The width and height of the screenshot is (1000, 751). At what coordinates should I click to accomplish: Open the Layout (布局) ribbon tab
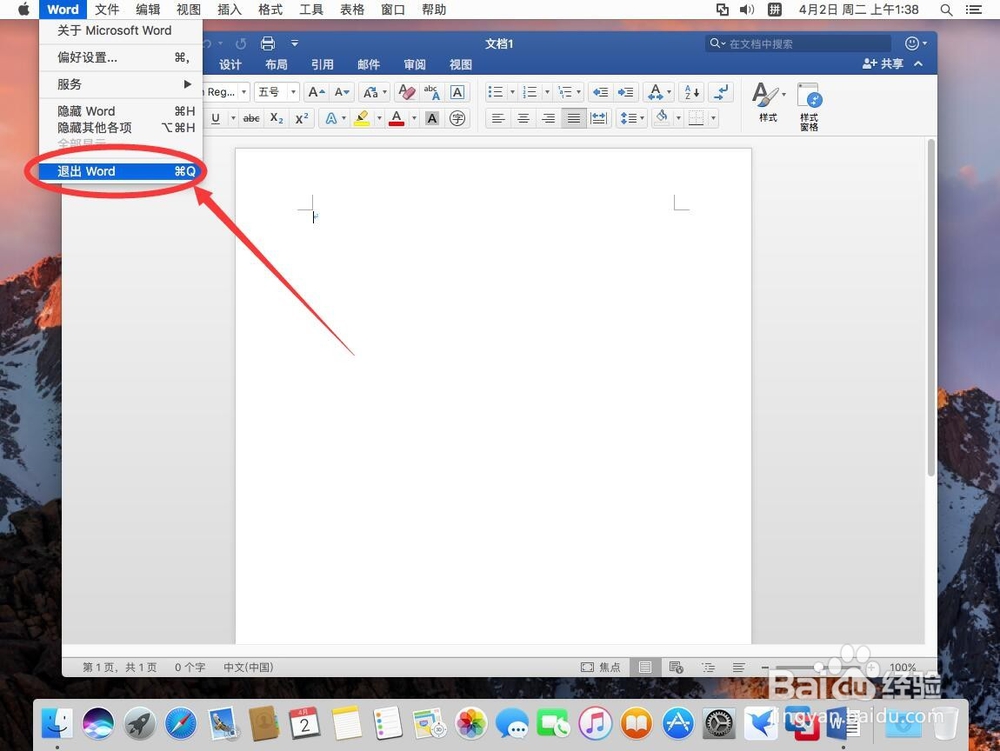click(276, 64)
